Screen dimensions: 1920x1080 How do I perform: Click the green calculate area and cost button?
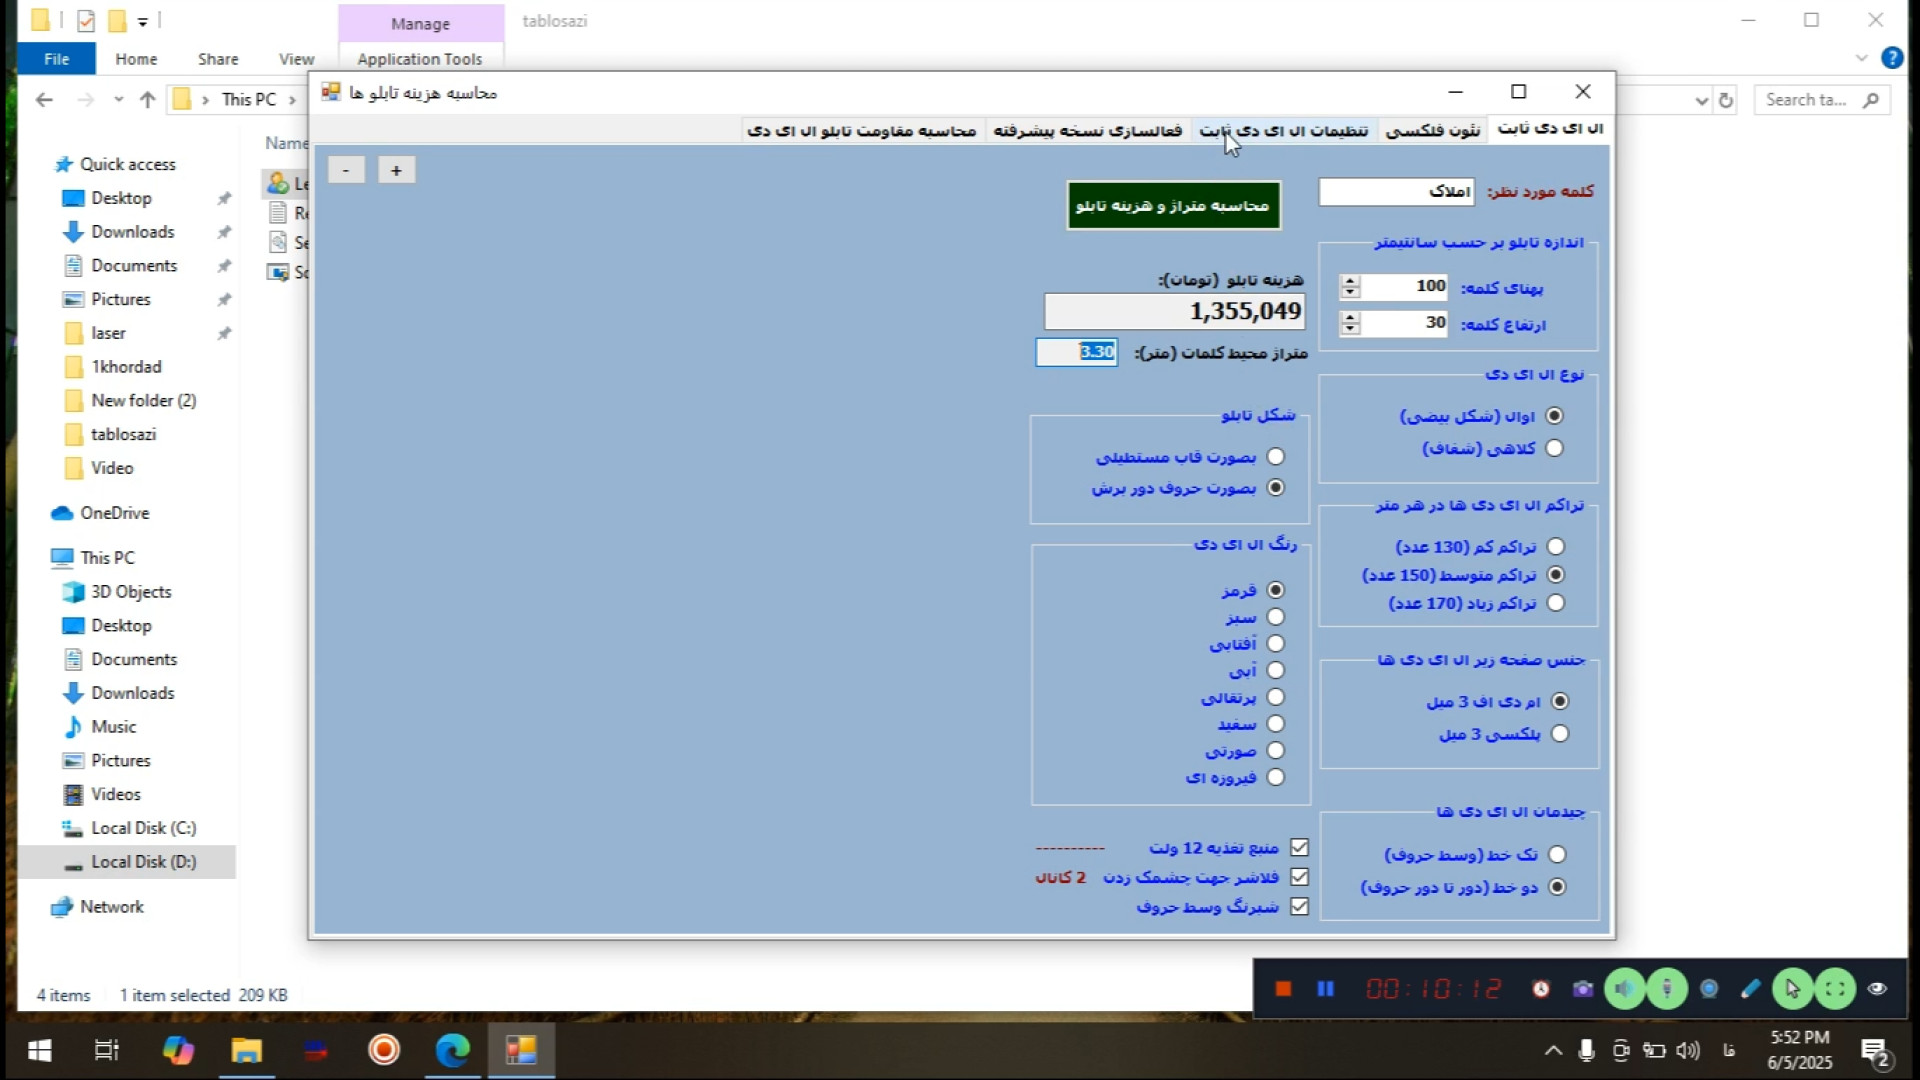click(1173, 205)
